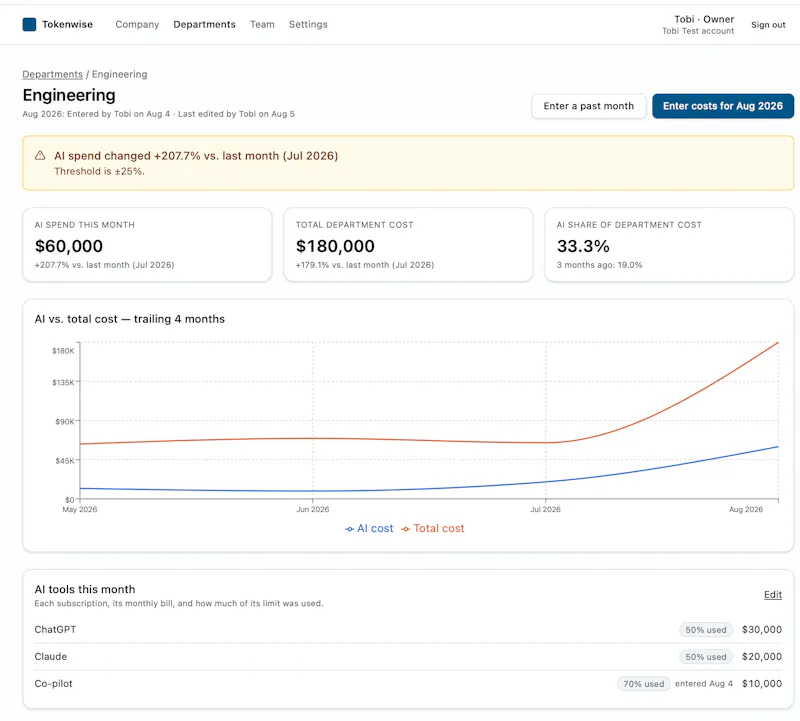Click the 70% used badge for Co-pilot
This screenshot has height=721, width=800.
(644, 684)
